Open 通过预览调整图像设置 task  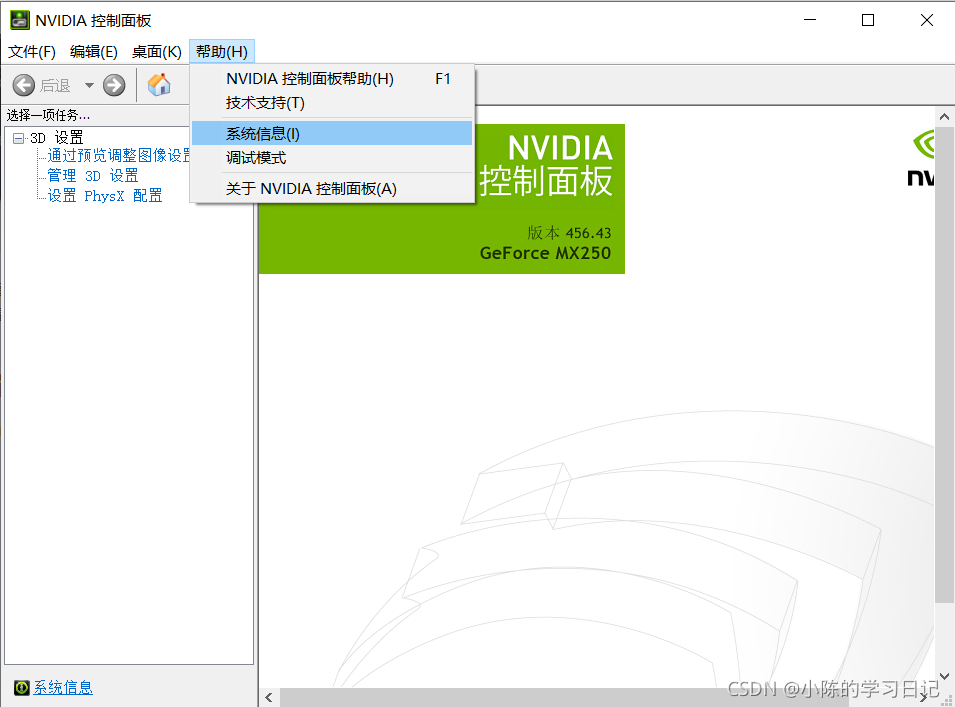pyautogui.click(x=119, y=156)
